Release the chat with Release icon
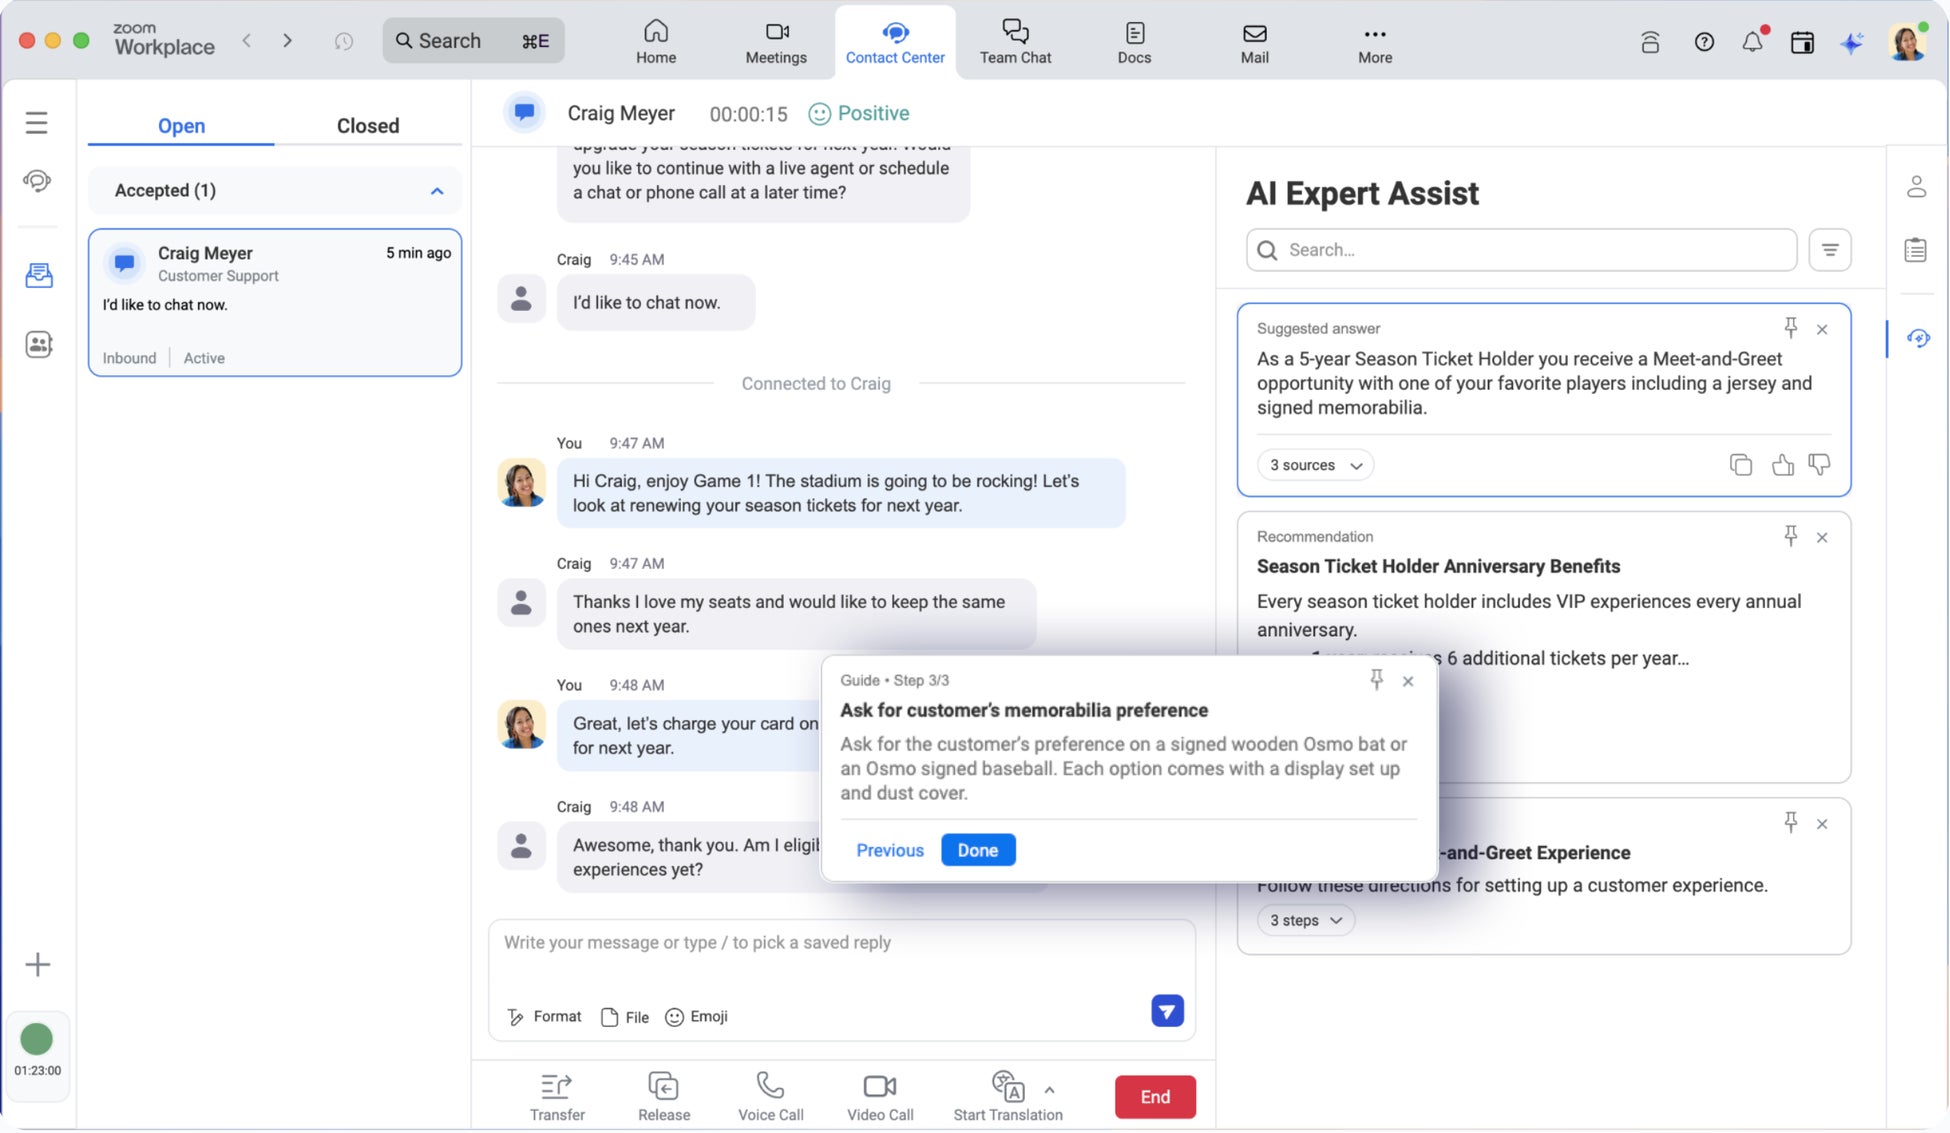This screenshot has width=1950, height=1133. (x=663, y=1086)
